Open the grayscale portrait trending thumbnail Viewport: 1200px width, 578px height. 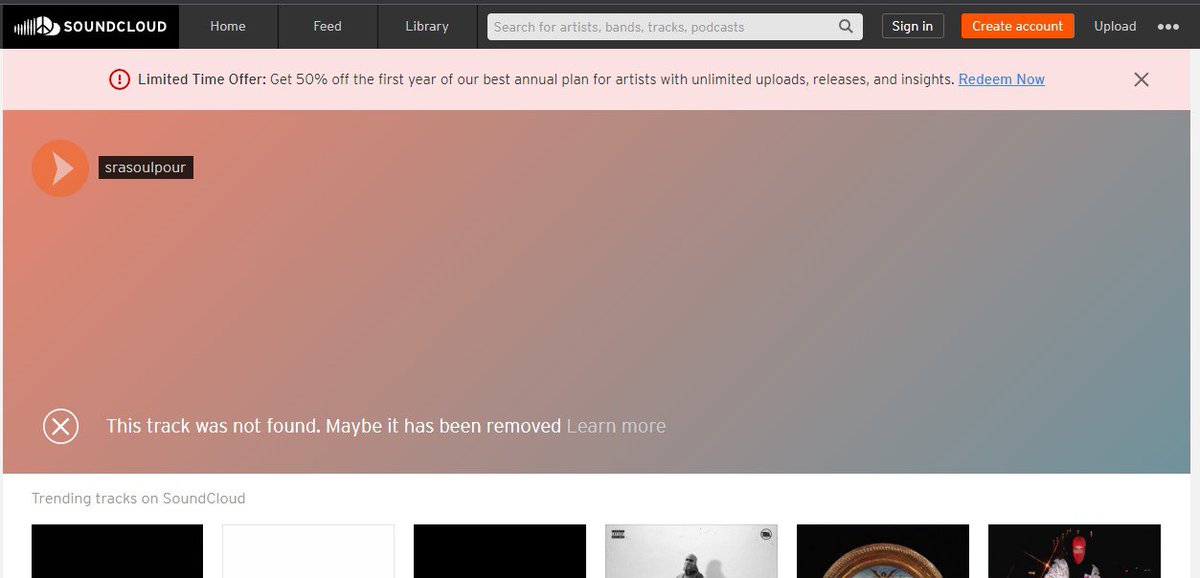[x=691, y=551]
